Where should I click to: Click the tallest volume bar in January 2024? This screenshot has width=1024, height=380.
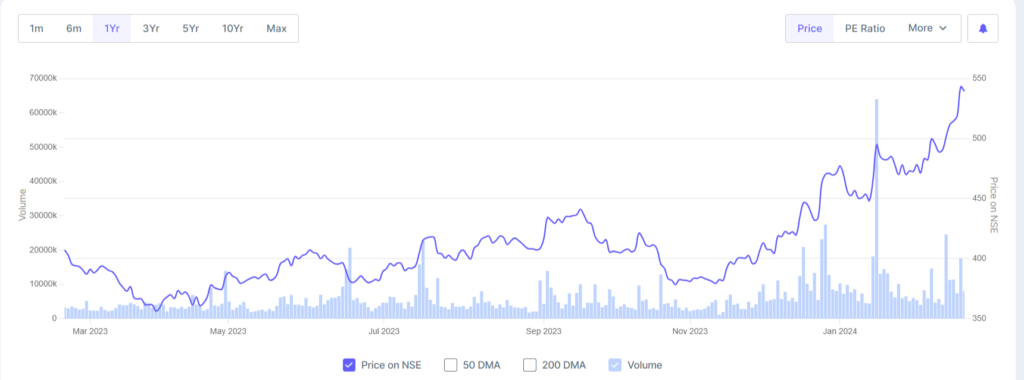pyautogui.click(x=876, y=208)
